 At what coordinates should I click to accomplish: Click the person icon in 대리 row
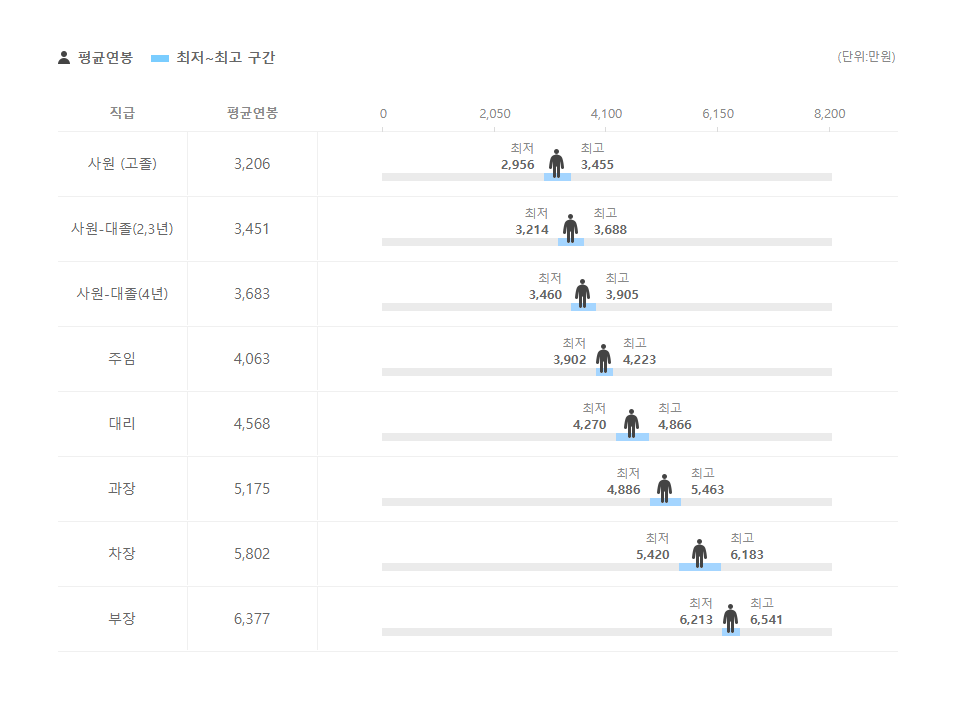pyautogui.click(x=631, y=423)
